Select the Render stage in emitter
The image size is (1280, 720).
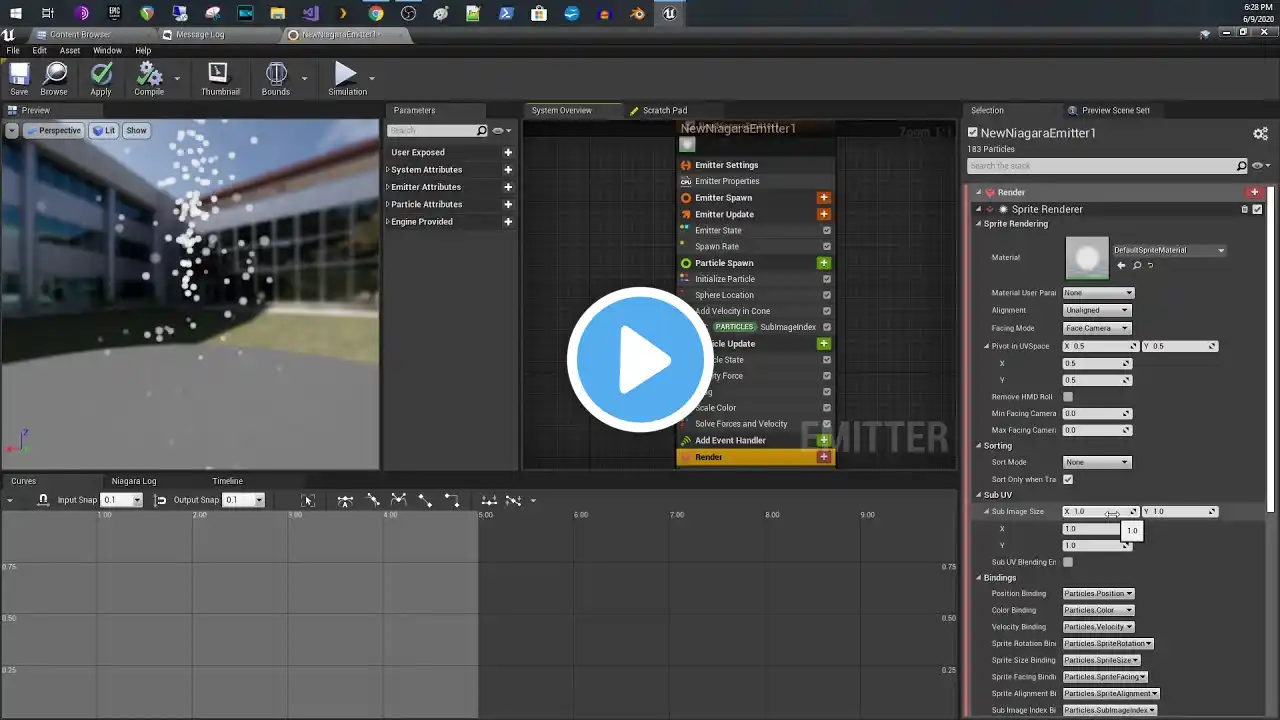coord(709,457)
